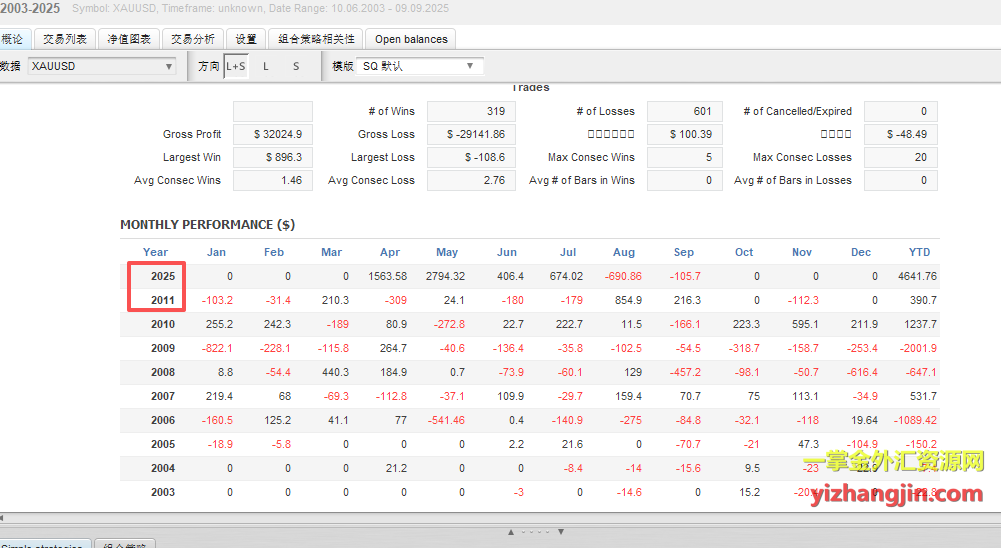
Task: Select the 交易分析 tab
Action: [192, 39]
